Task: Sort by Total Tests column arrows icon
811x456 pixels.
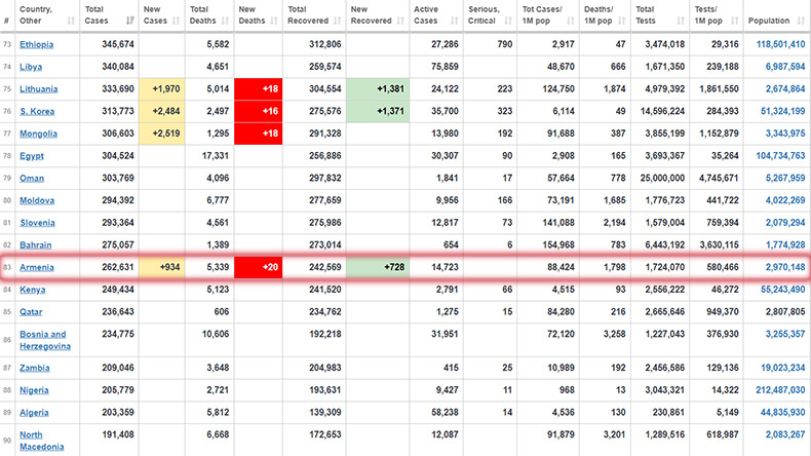Action: [x=681, y=21]
